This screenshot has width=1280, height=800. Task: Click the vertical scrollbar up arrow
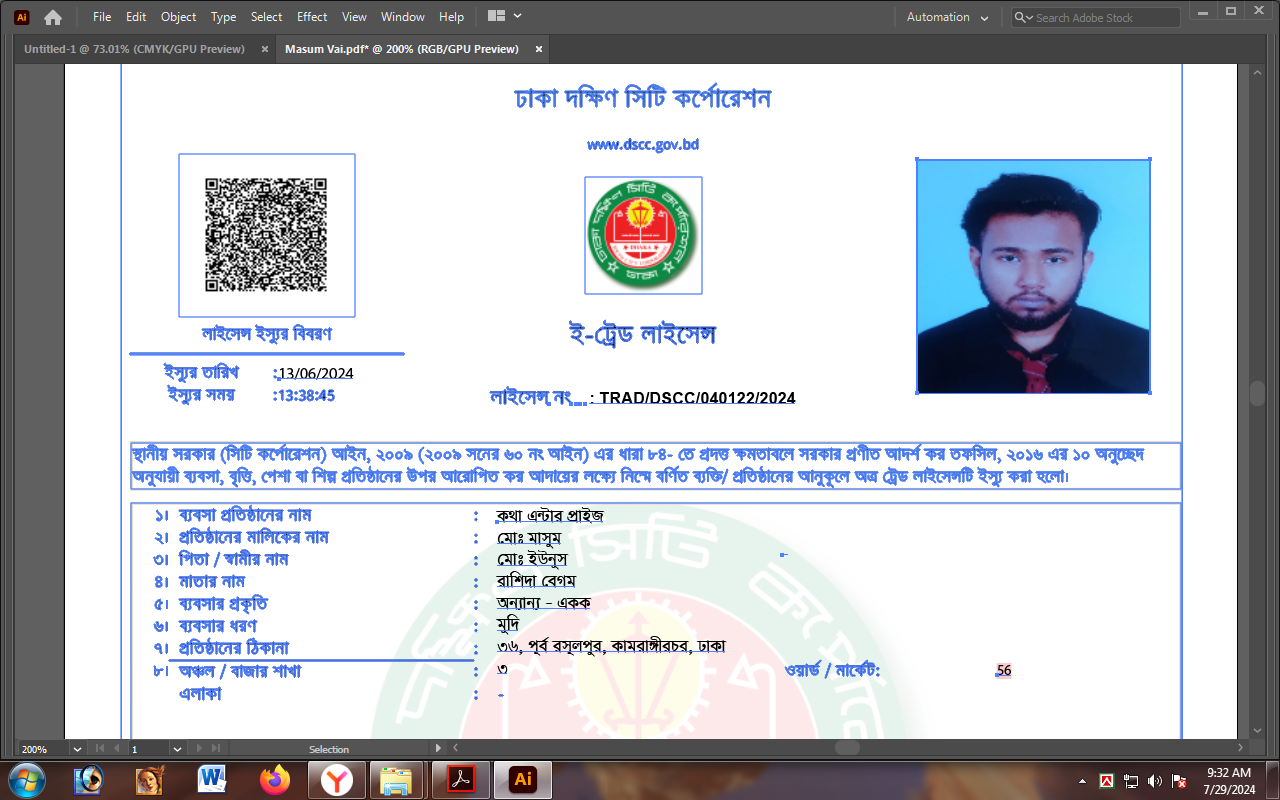1258,72
